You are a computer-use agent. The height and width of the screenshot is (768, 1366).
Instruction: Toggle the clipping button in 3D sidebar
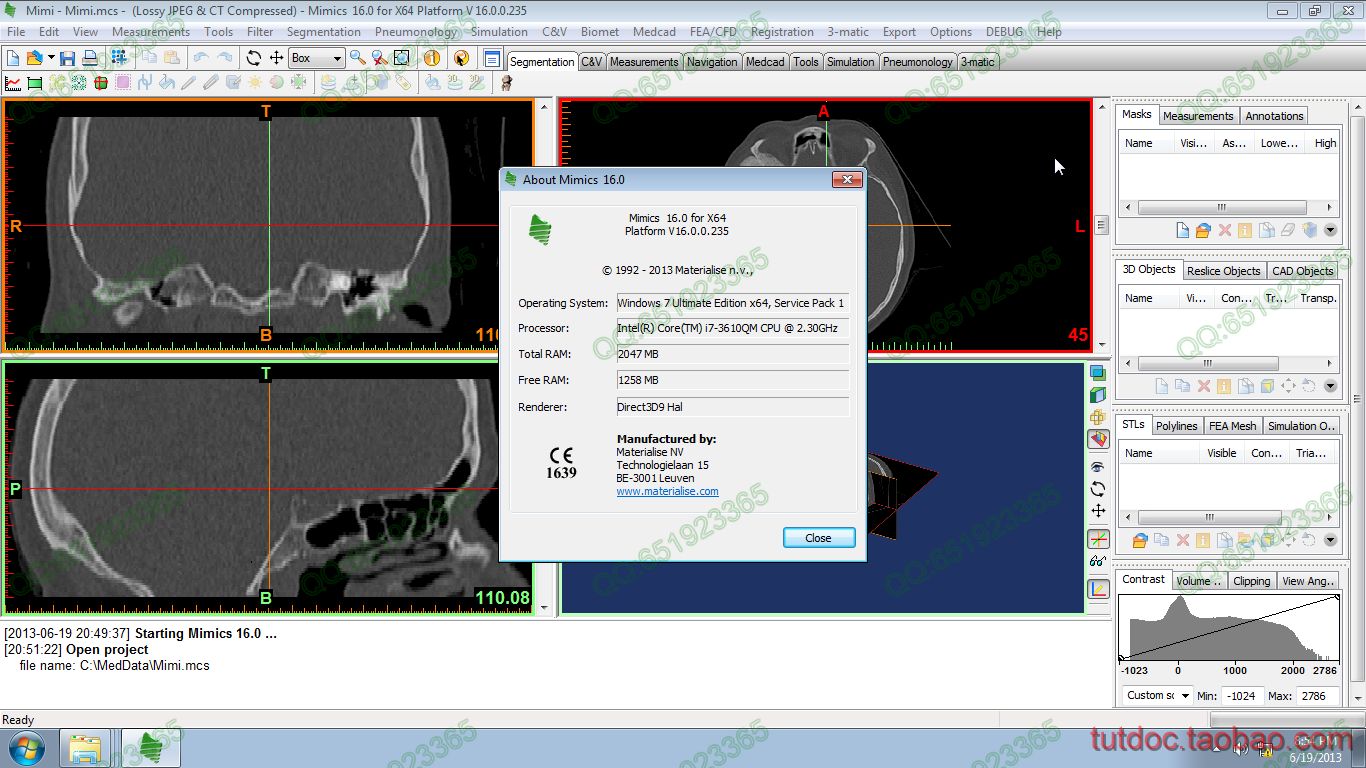[1098, 439]
